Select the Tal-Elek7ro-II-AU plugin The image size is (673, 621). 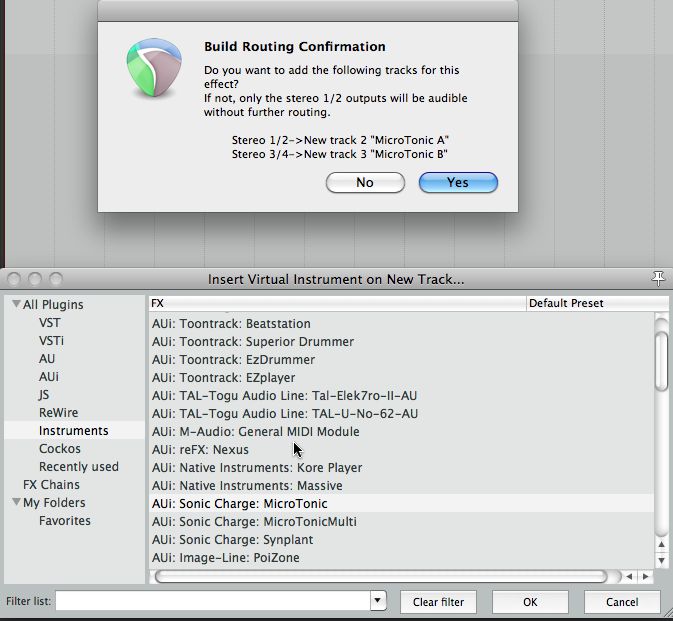tap(285, 396)
